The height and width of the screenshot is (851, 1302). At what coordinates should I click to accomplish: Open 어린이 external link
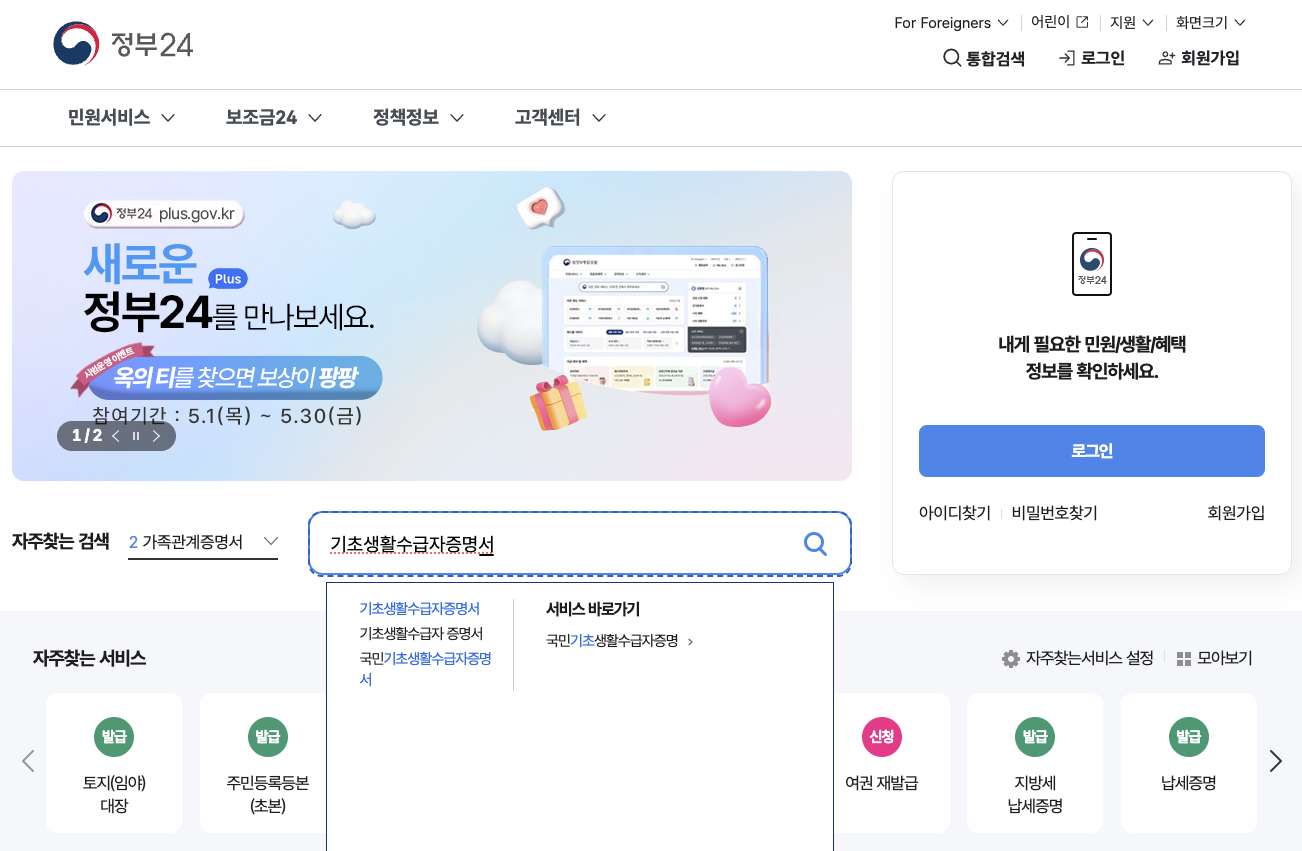[x=1060, y=22]
